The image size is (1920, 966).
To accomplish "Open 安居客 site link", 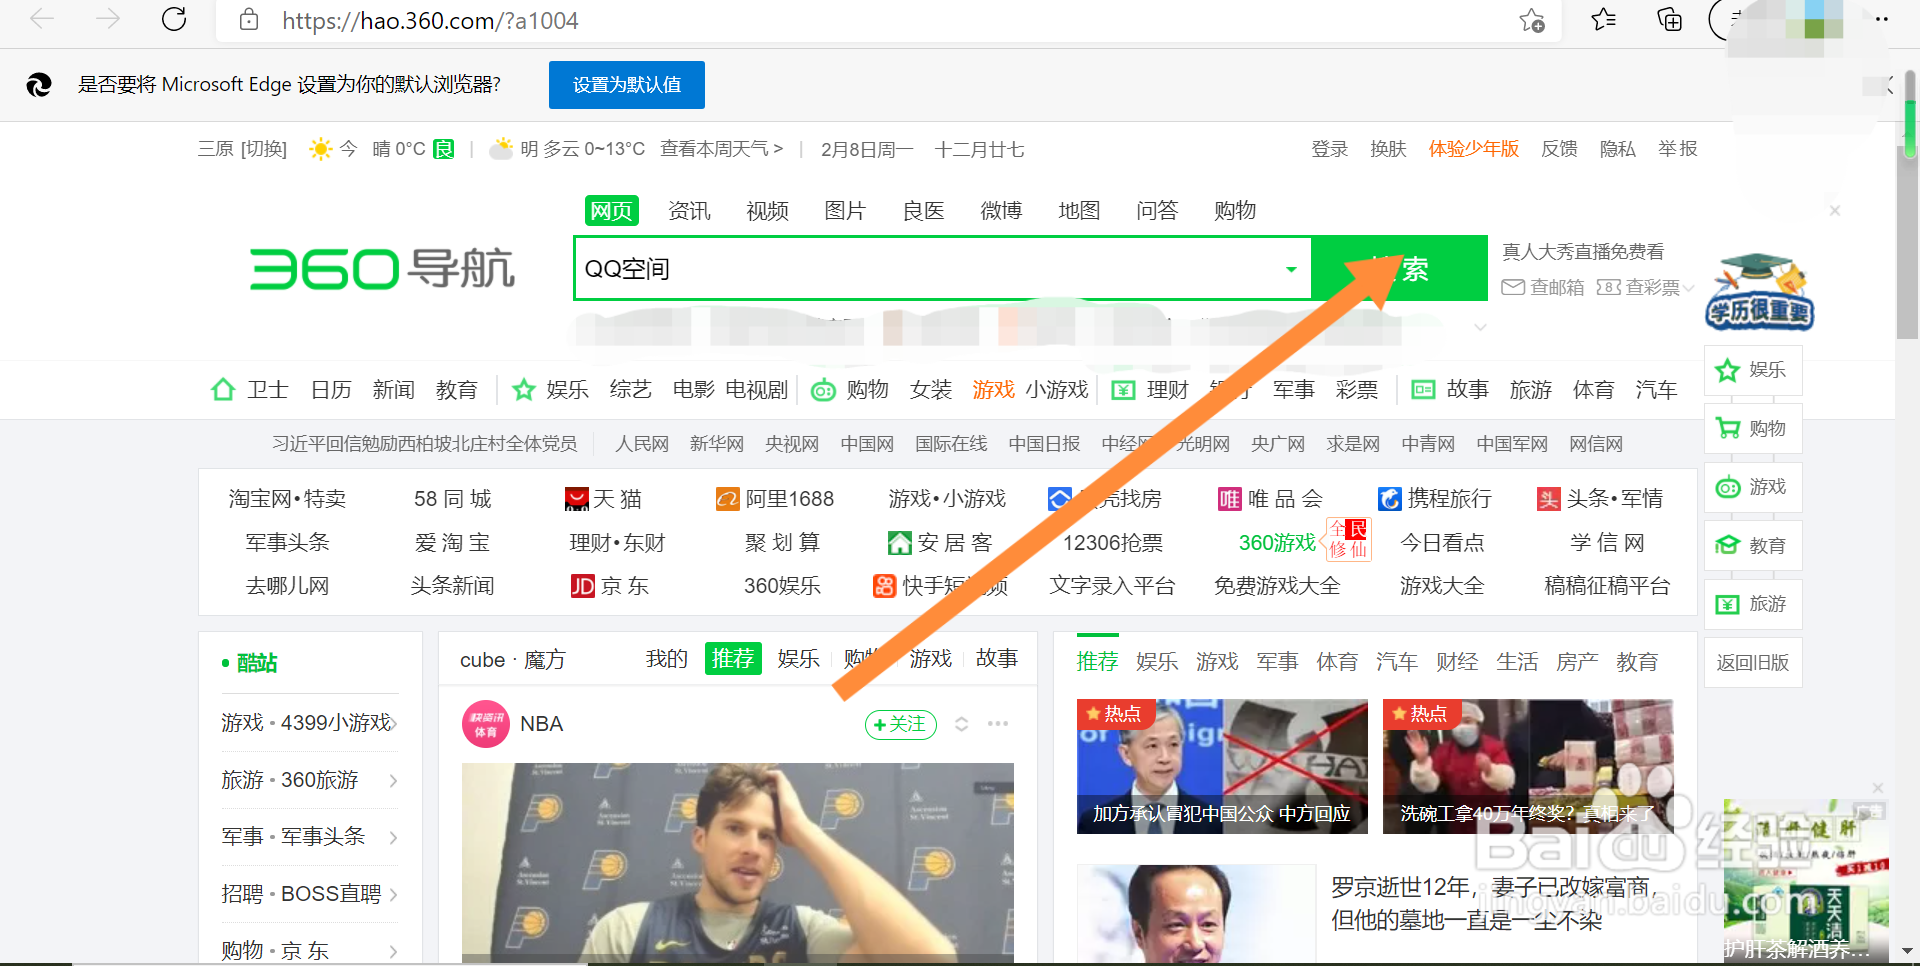I will (x=940, y=543).
